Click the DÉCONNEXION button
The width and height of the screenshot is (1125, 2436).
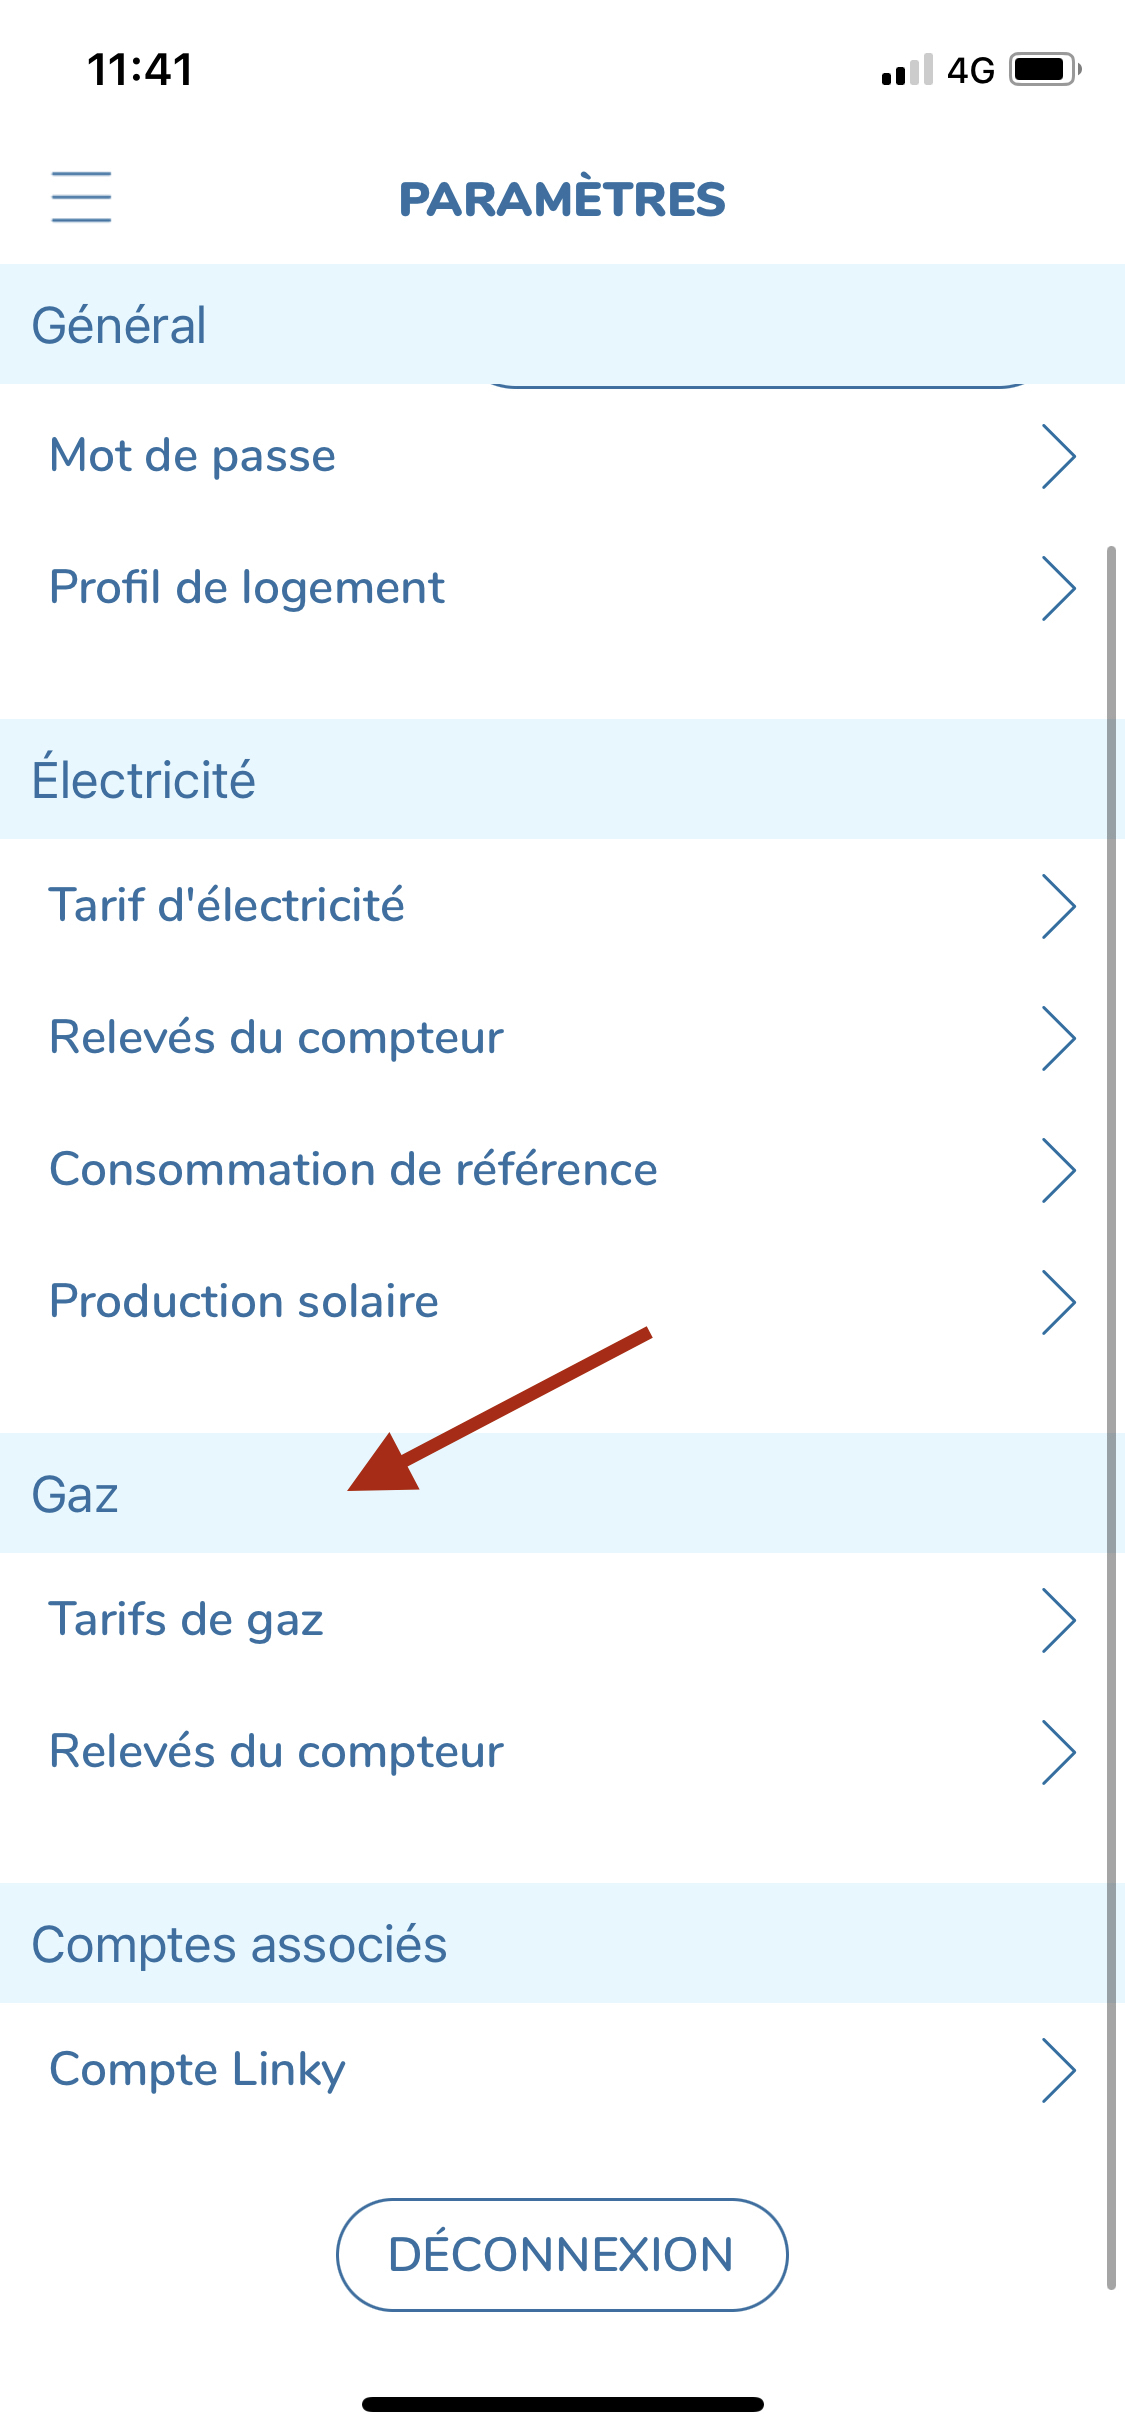[562, 2254]
